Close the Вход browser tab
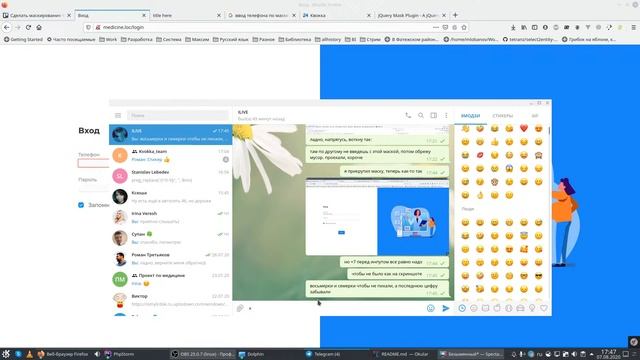This screenshot has width=640, height=360. [144, 15]
